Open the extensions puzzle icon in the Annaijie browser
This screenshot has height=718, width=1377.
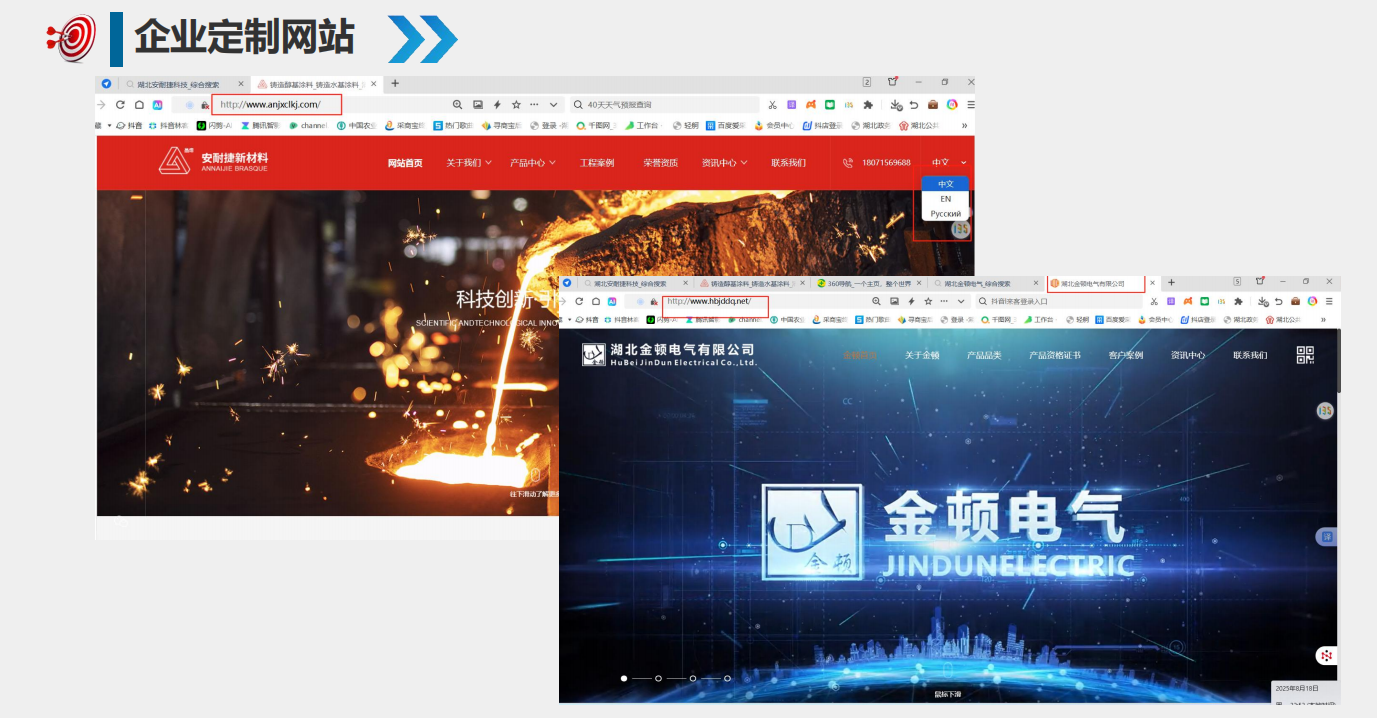click(868, 104)
